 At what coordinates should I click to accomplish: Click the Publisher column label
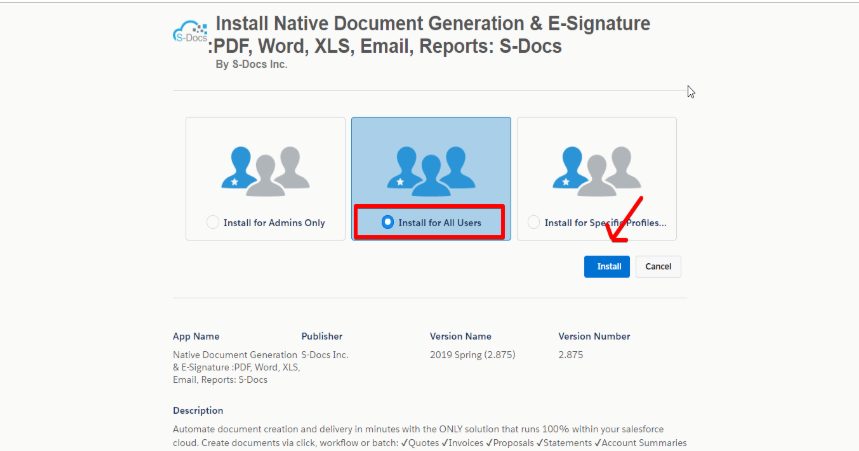coord(322,336)
